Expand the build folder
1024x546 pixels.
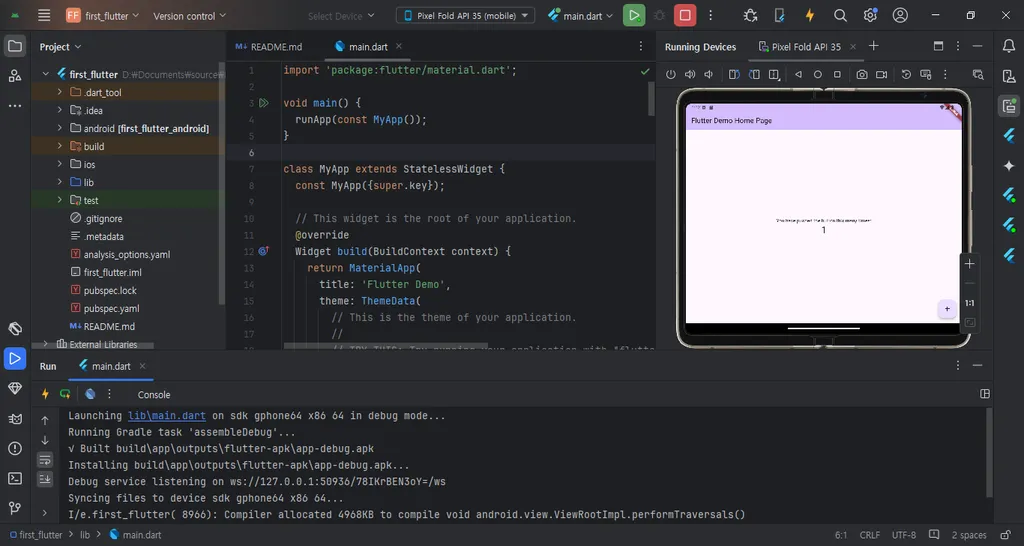pyautogui.click(x=59, y=146)
